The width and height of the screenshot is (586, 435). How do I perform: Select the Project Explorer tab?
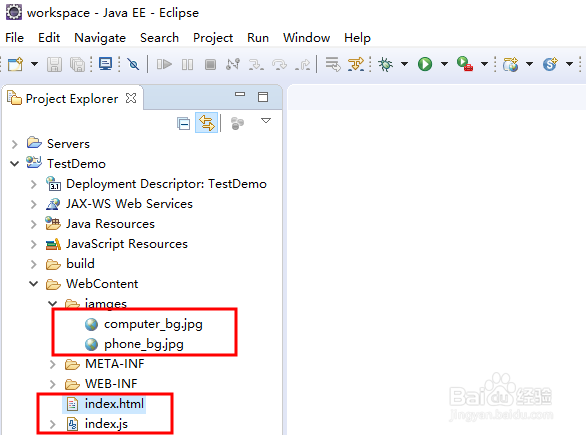[x=71, y=99]
